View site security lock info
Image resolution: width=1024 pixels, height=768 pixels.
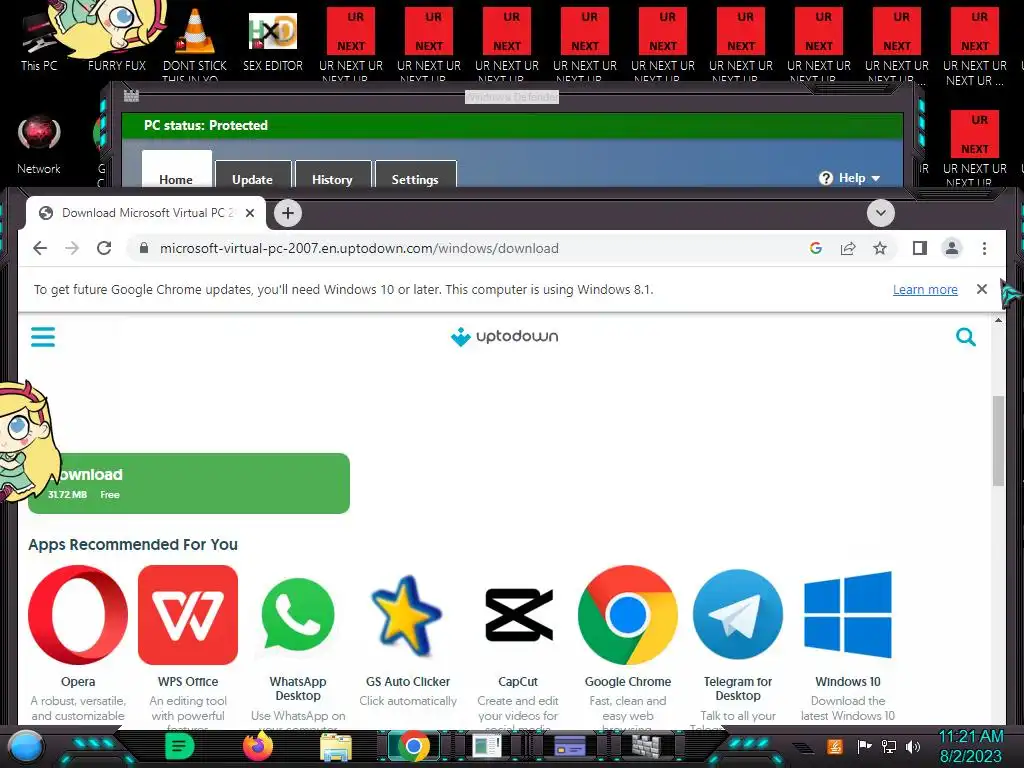pos(144,248)
